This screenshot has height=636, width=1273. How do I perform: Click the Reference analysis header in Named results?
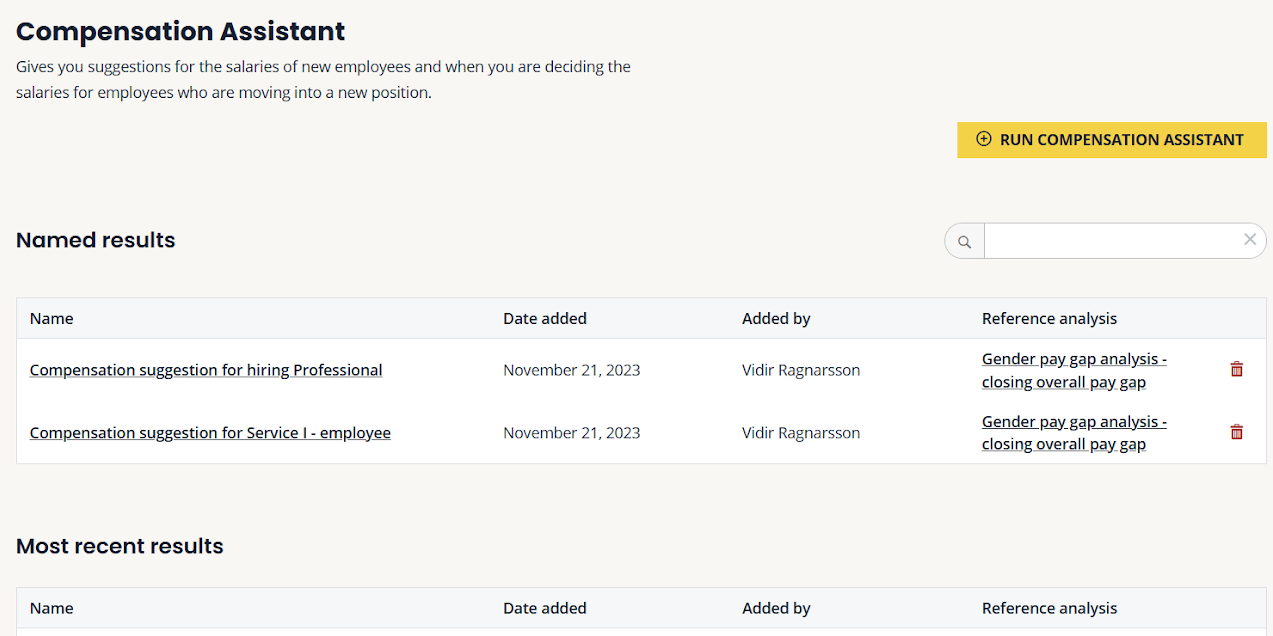pyautogui.click(x=1049, y=319)
